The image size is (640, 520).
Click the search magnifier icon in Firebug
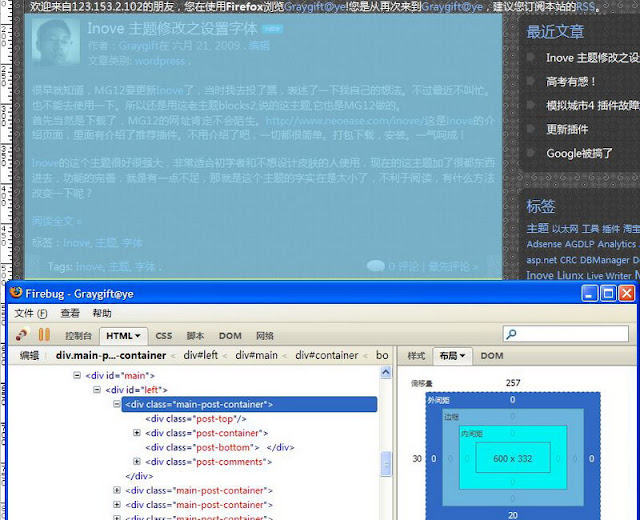511,334
